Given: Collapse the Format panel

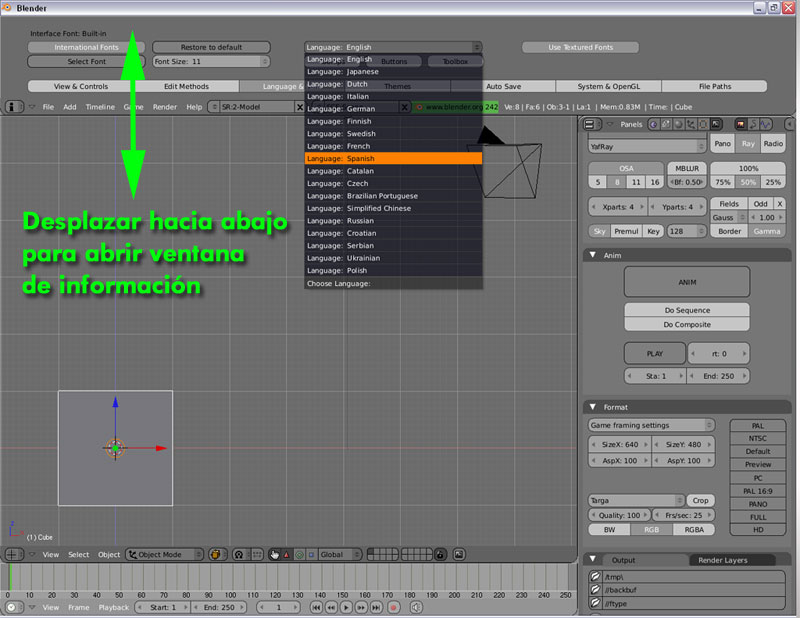Looking at the screenshot, I should click(x=592, y=407).
